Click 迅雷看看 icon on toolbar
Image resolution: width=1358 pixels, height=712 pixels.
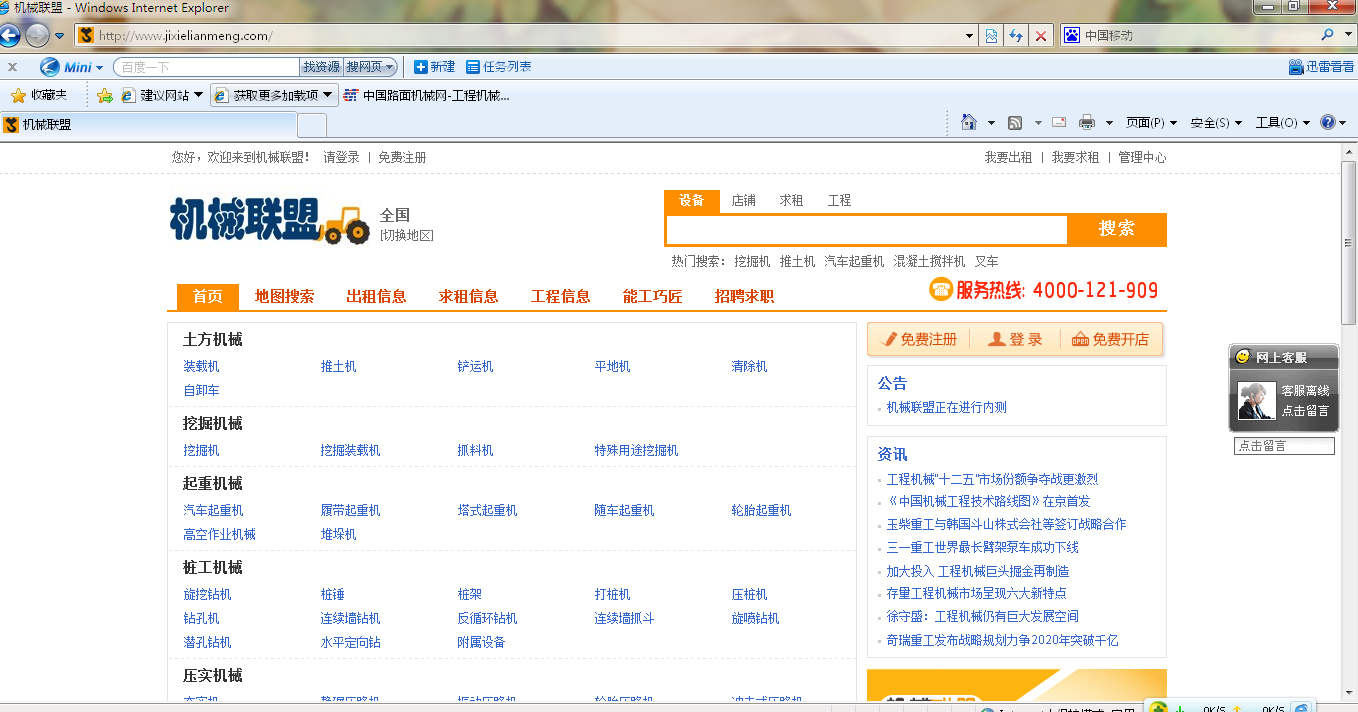click(1321, 67)
